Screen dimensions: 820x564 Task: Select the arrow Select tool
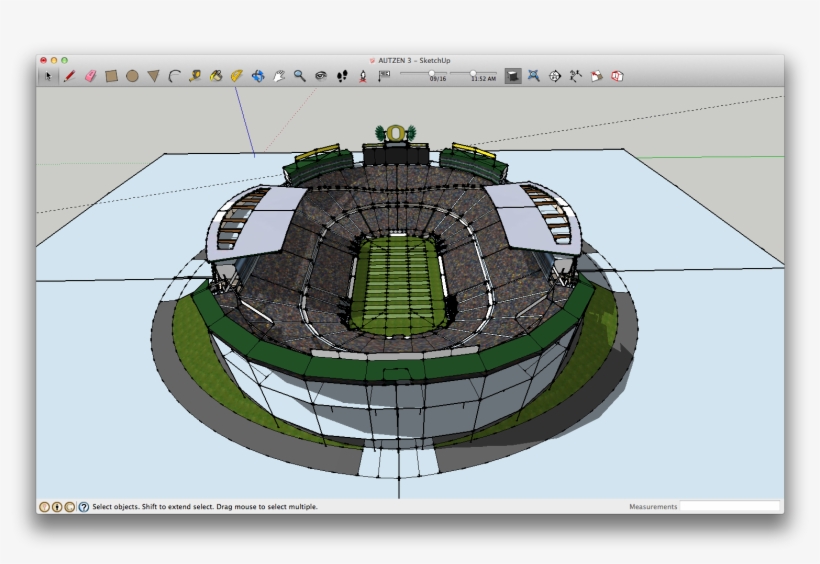click(48, 76)
